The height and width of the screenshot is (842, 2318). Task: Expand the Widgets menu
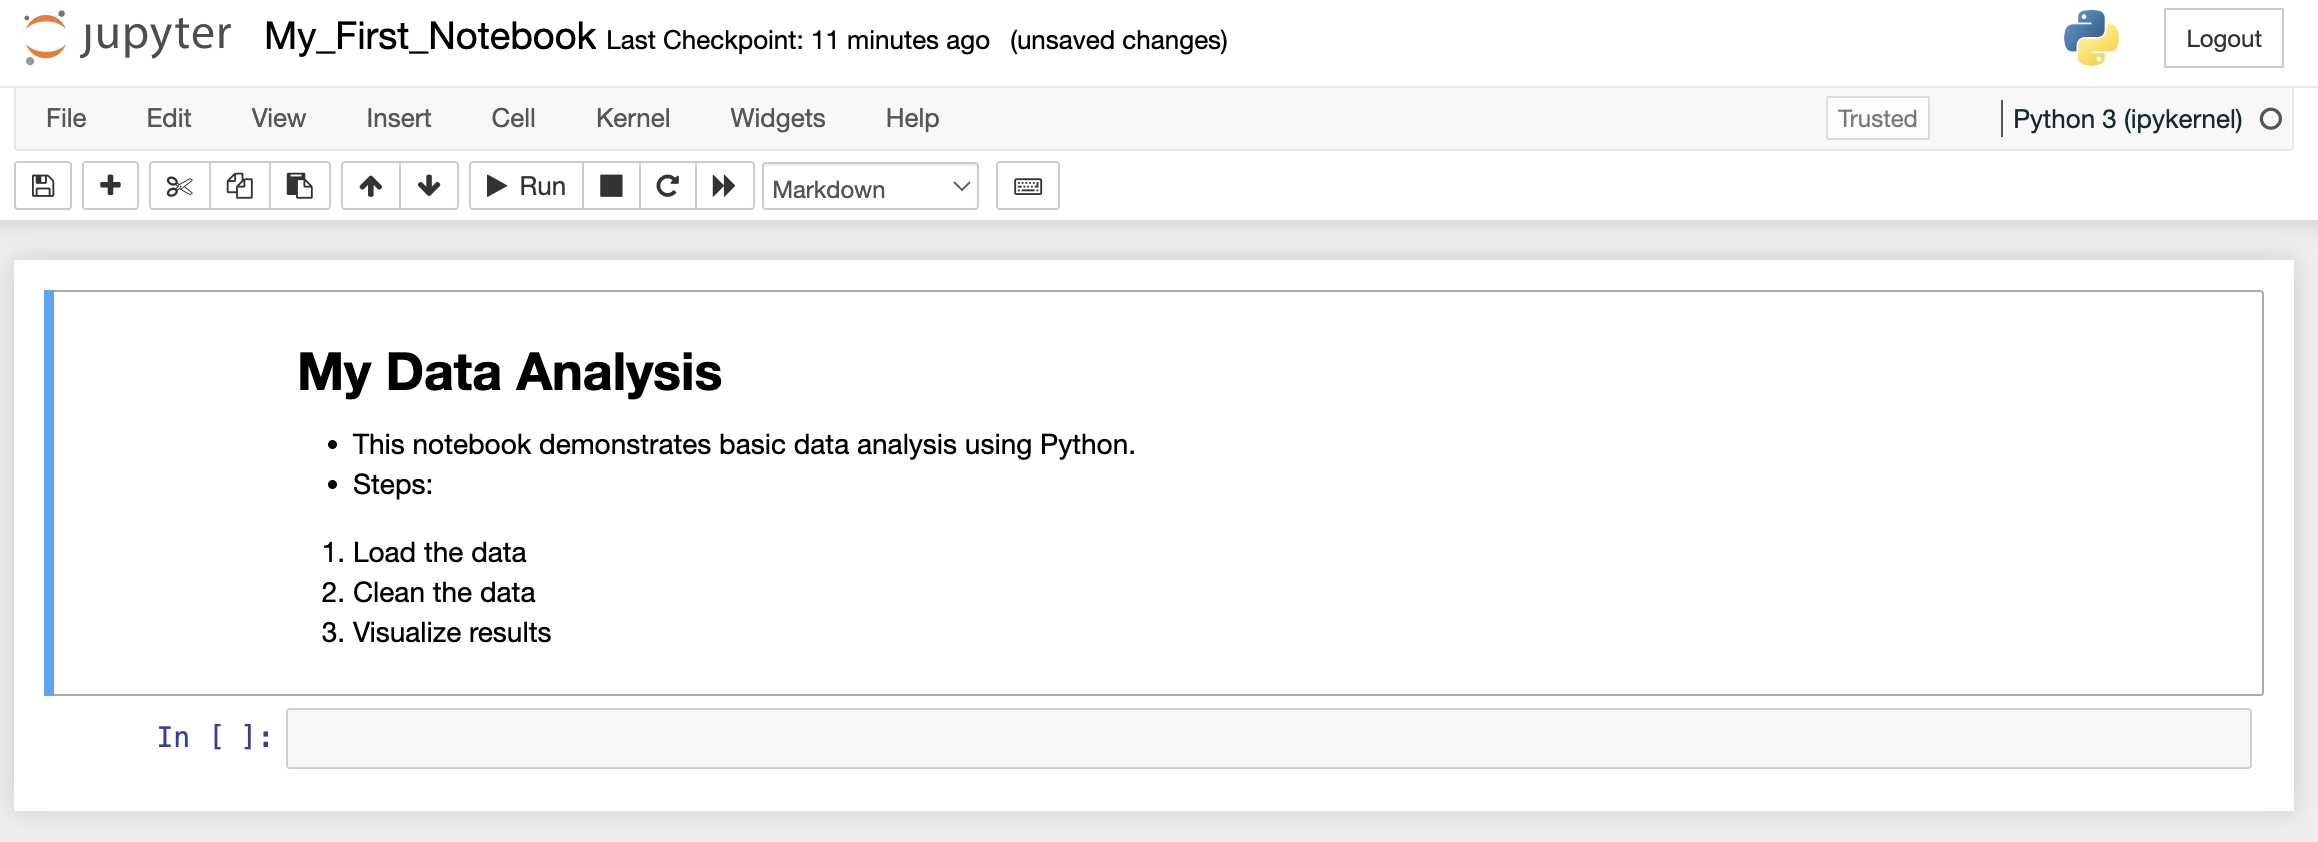(x=777, y=118)
